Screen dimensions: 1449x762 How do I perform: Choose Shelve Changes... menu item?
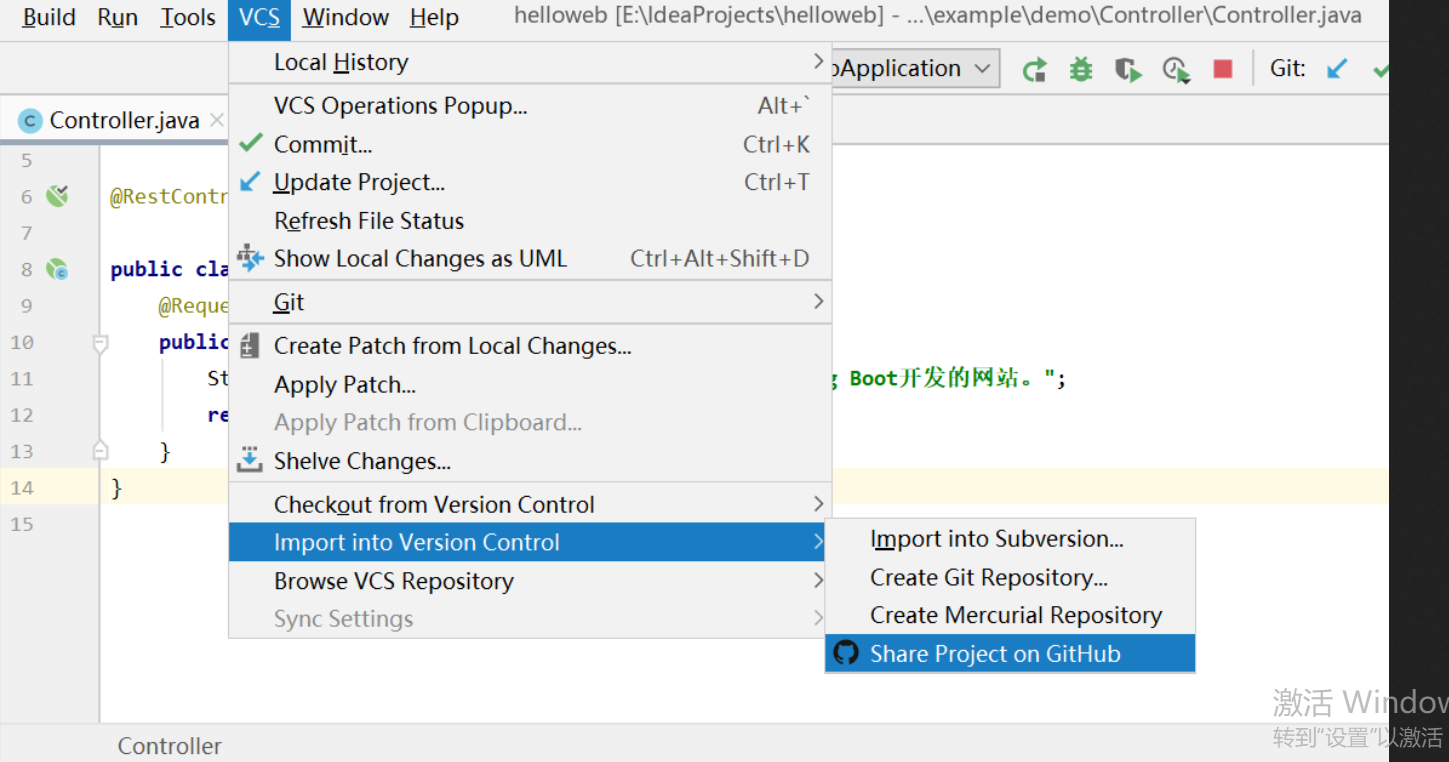[x=530, y=460]
